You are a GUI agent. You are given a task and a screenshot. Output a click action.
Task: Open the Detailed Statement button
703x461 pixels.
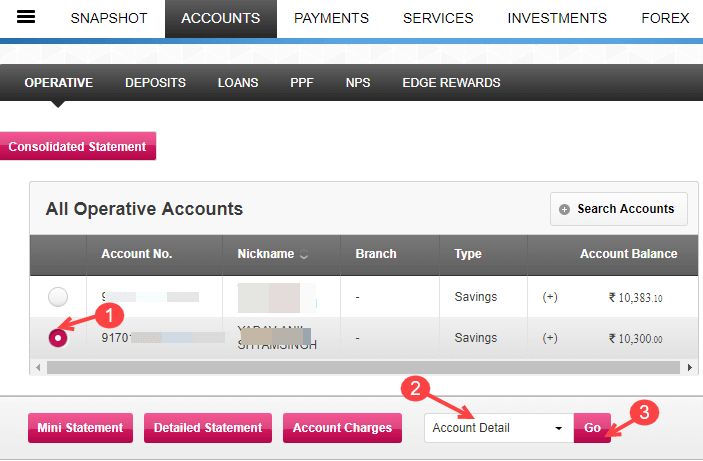(x=208, y=428)
